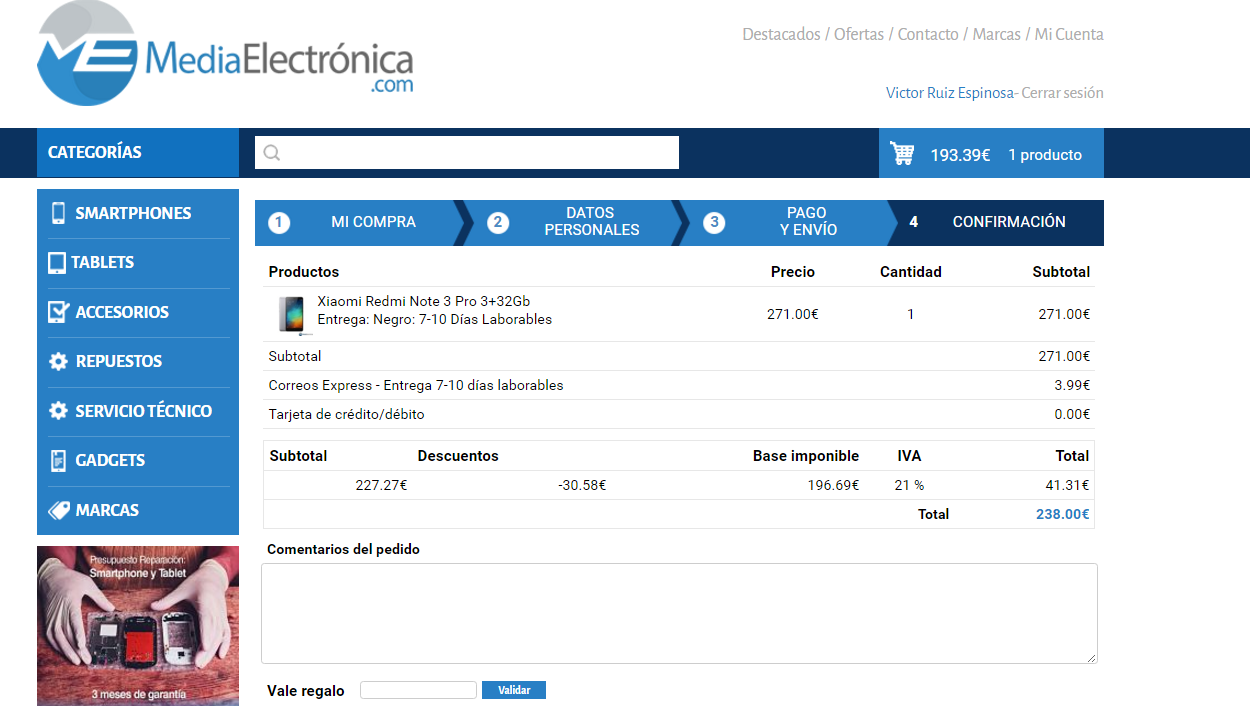The image size is (1250, 706).
Task: Go to Datos Personales step
Action: [x=591, y=222]
